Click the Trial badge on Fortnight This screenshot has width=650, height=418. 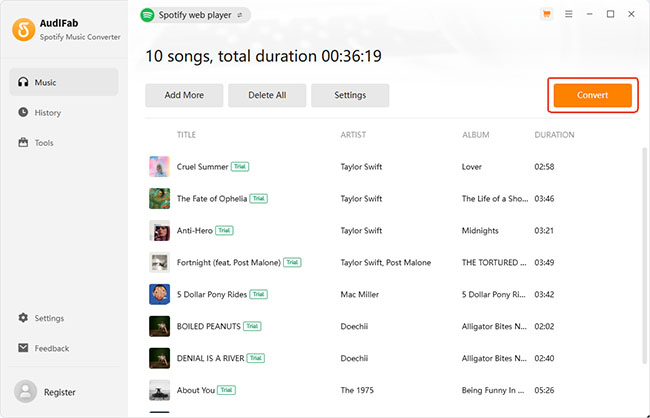pyautogui.click(x=292, y=262)
